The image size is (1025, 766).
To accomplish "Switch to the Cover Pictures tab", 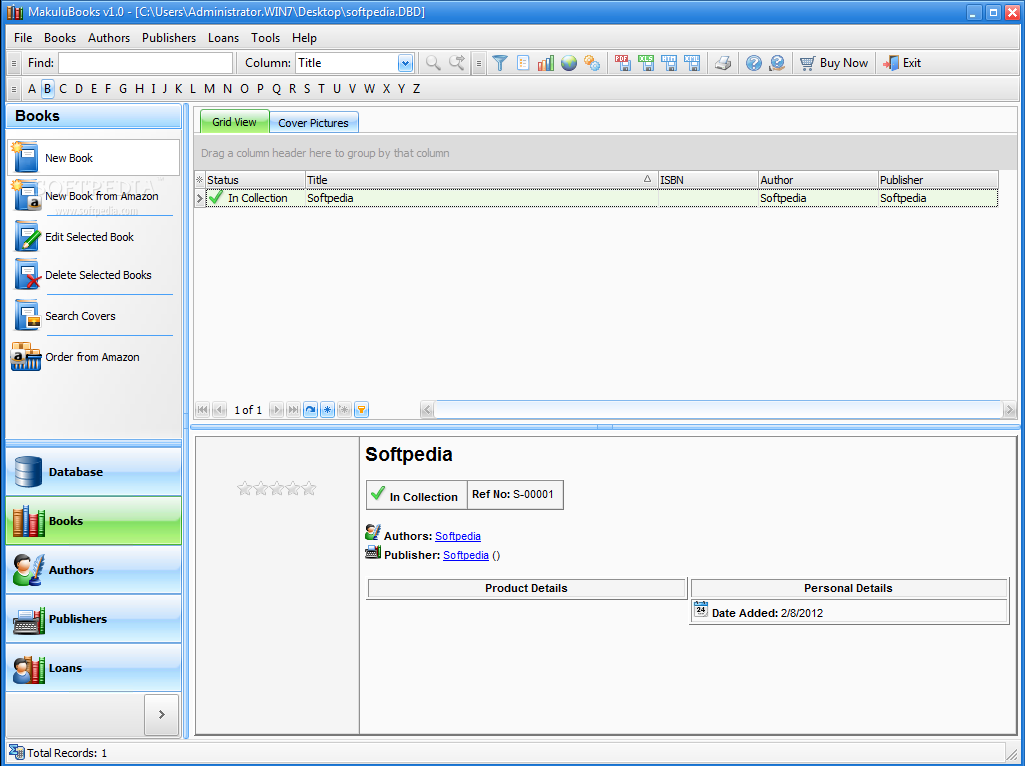I will click(313, 123).
